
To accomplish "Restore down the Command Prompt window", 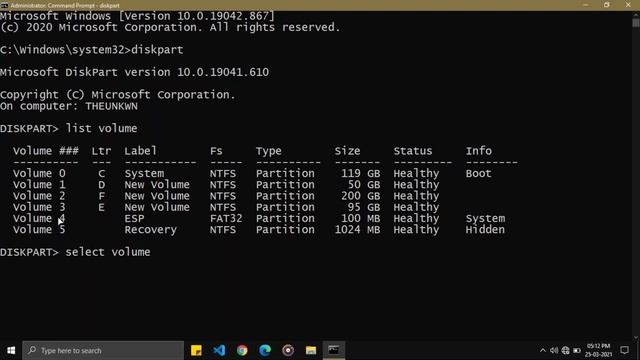I will coord(607,5).
